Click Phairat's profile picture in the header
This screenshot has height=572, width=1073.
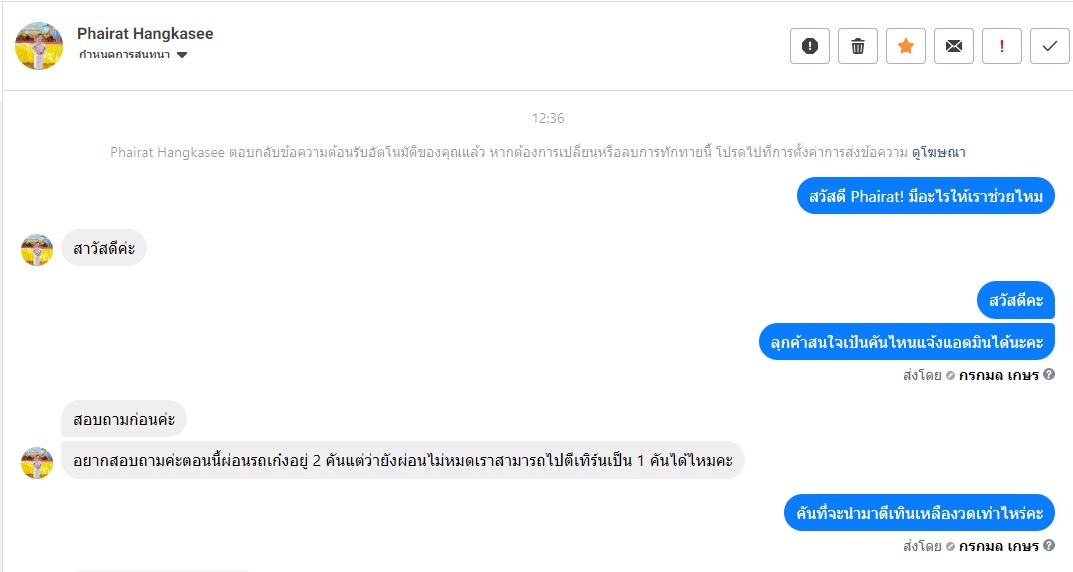click(x=40, y=46)
